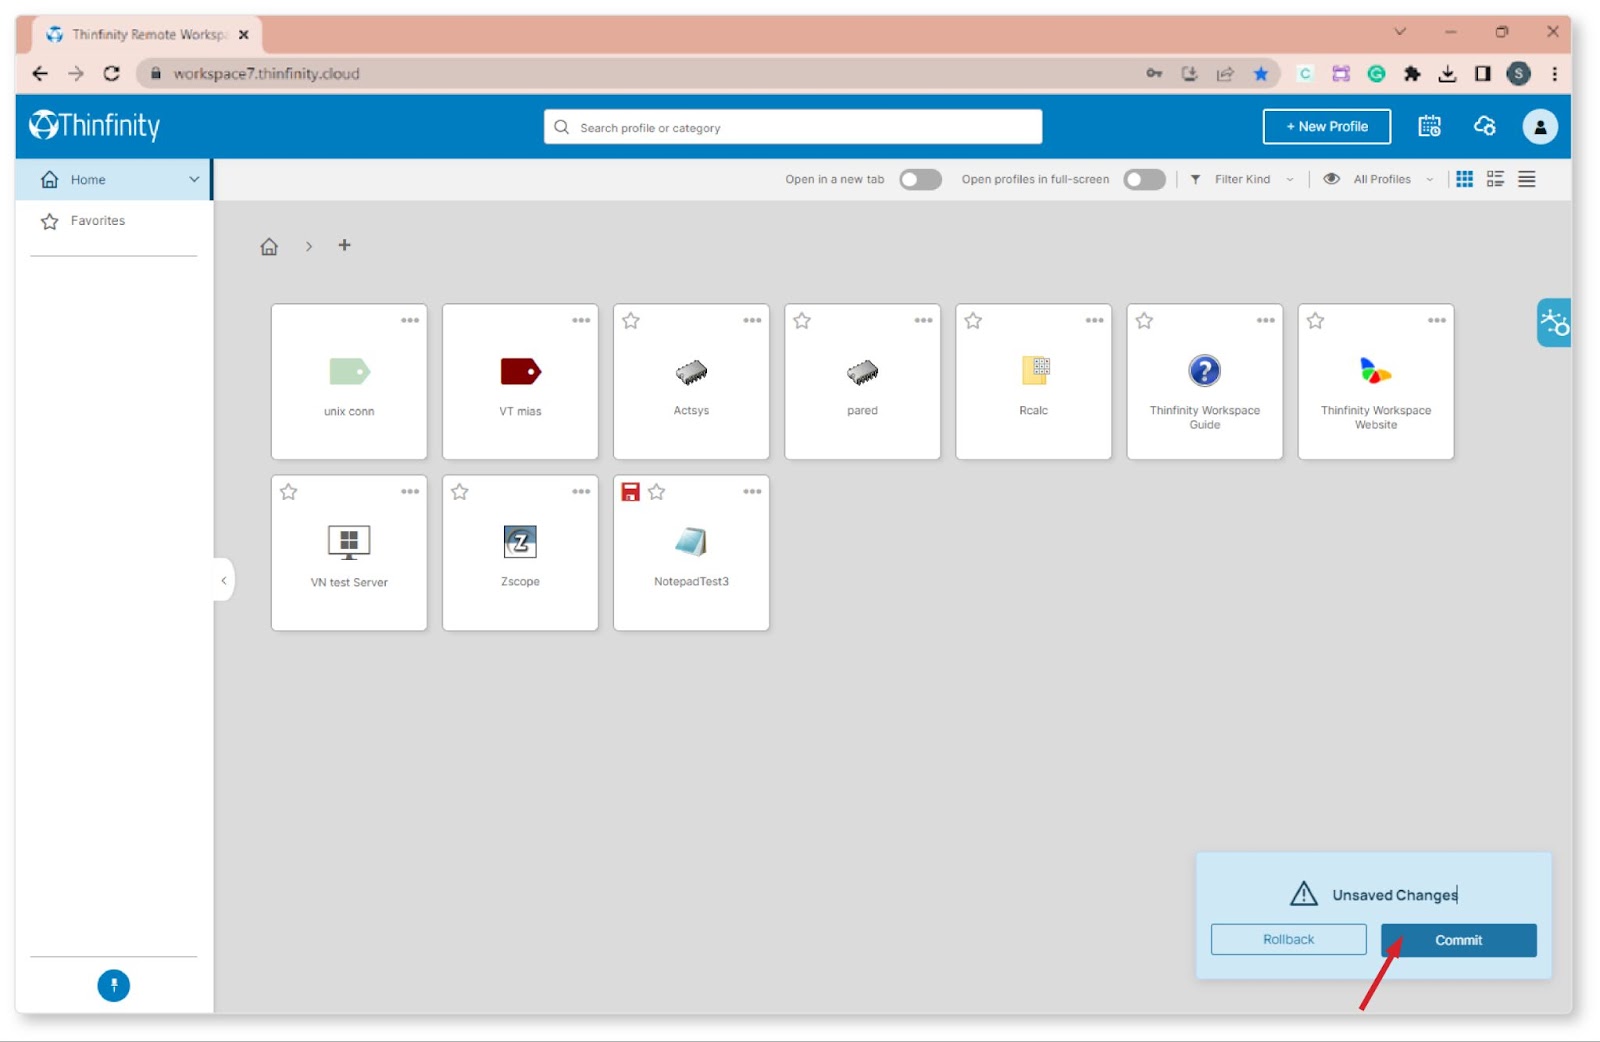Screen dimensions: 1600x1042
Task: Launch the VN test Server icon
Action: click(x=349, y=542)
